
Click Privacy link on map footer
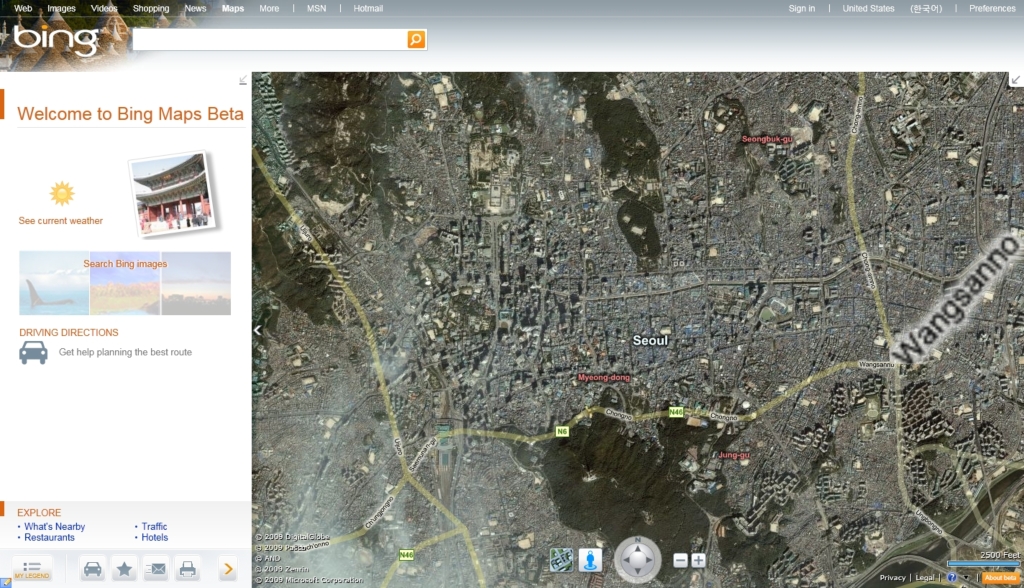coord(893,578)
